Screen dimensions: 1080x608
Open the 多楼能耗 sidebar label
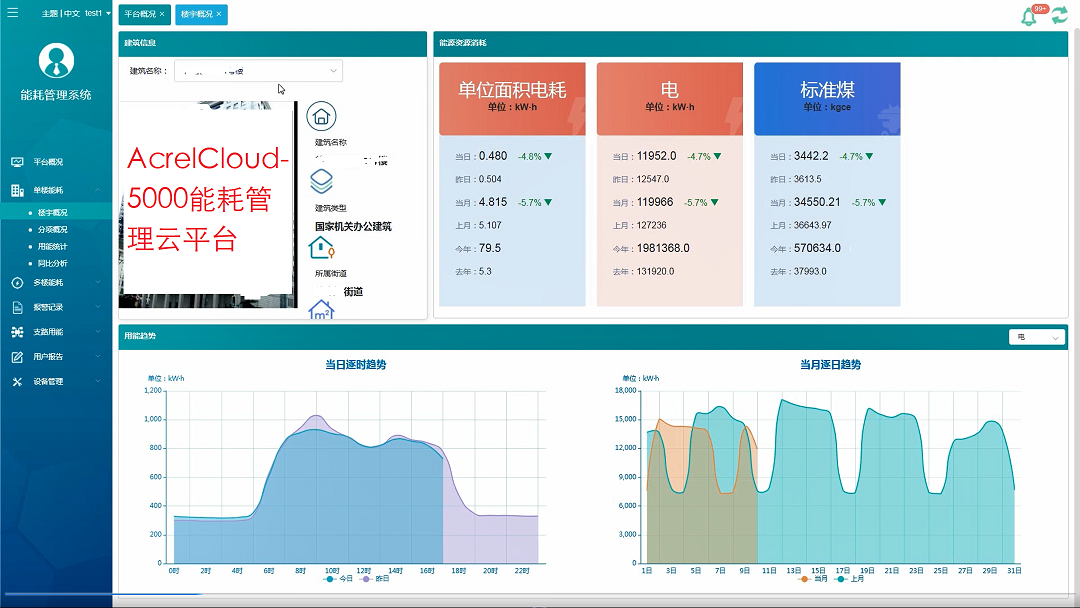(x=48, y=283)
